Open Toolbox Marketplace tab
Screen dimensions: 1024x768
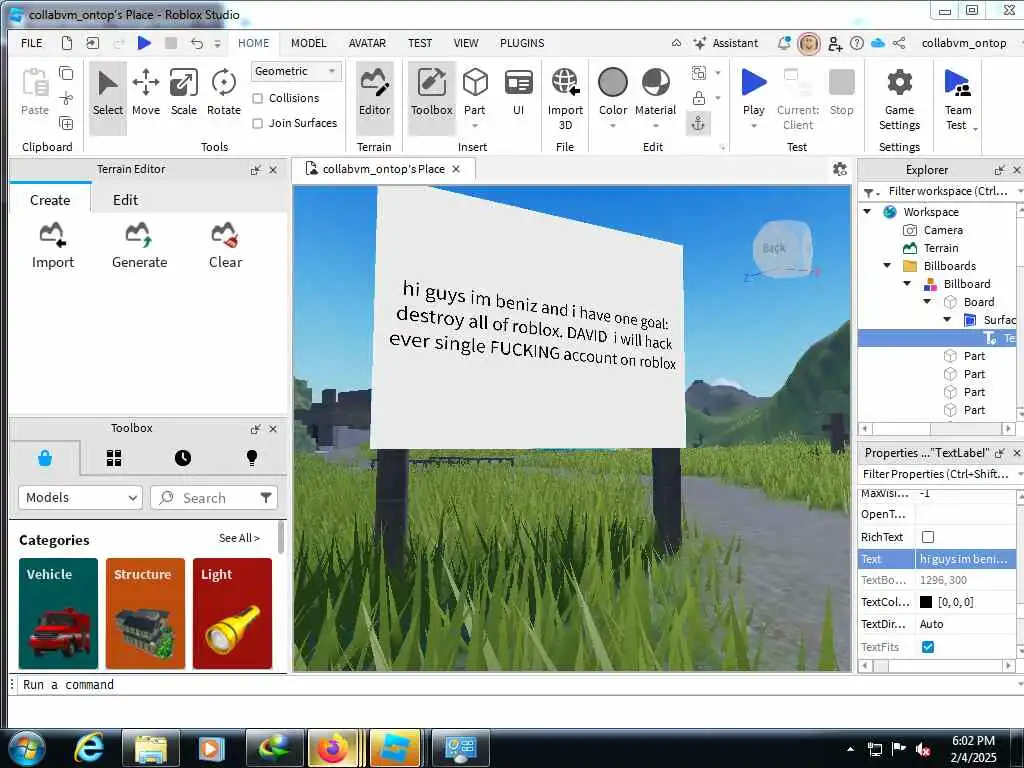(45, 458)
